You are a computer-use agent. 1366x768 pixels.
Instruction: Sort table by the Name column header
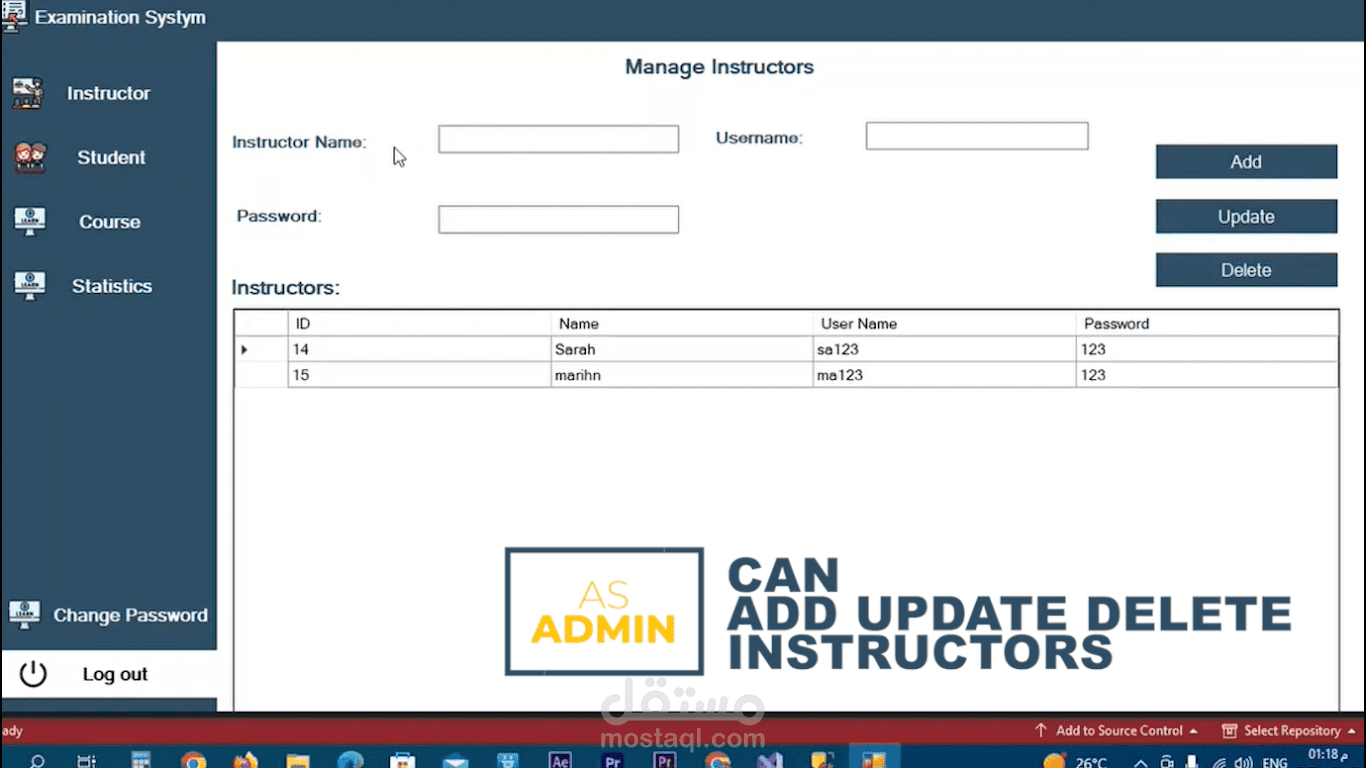pos(682,324)
